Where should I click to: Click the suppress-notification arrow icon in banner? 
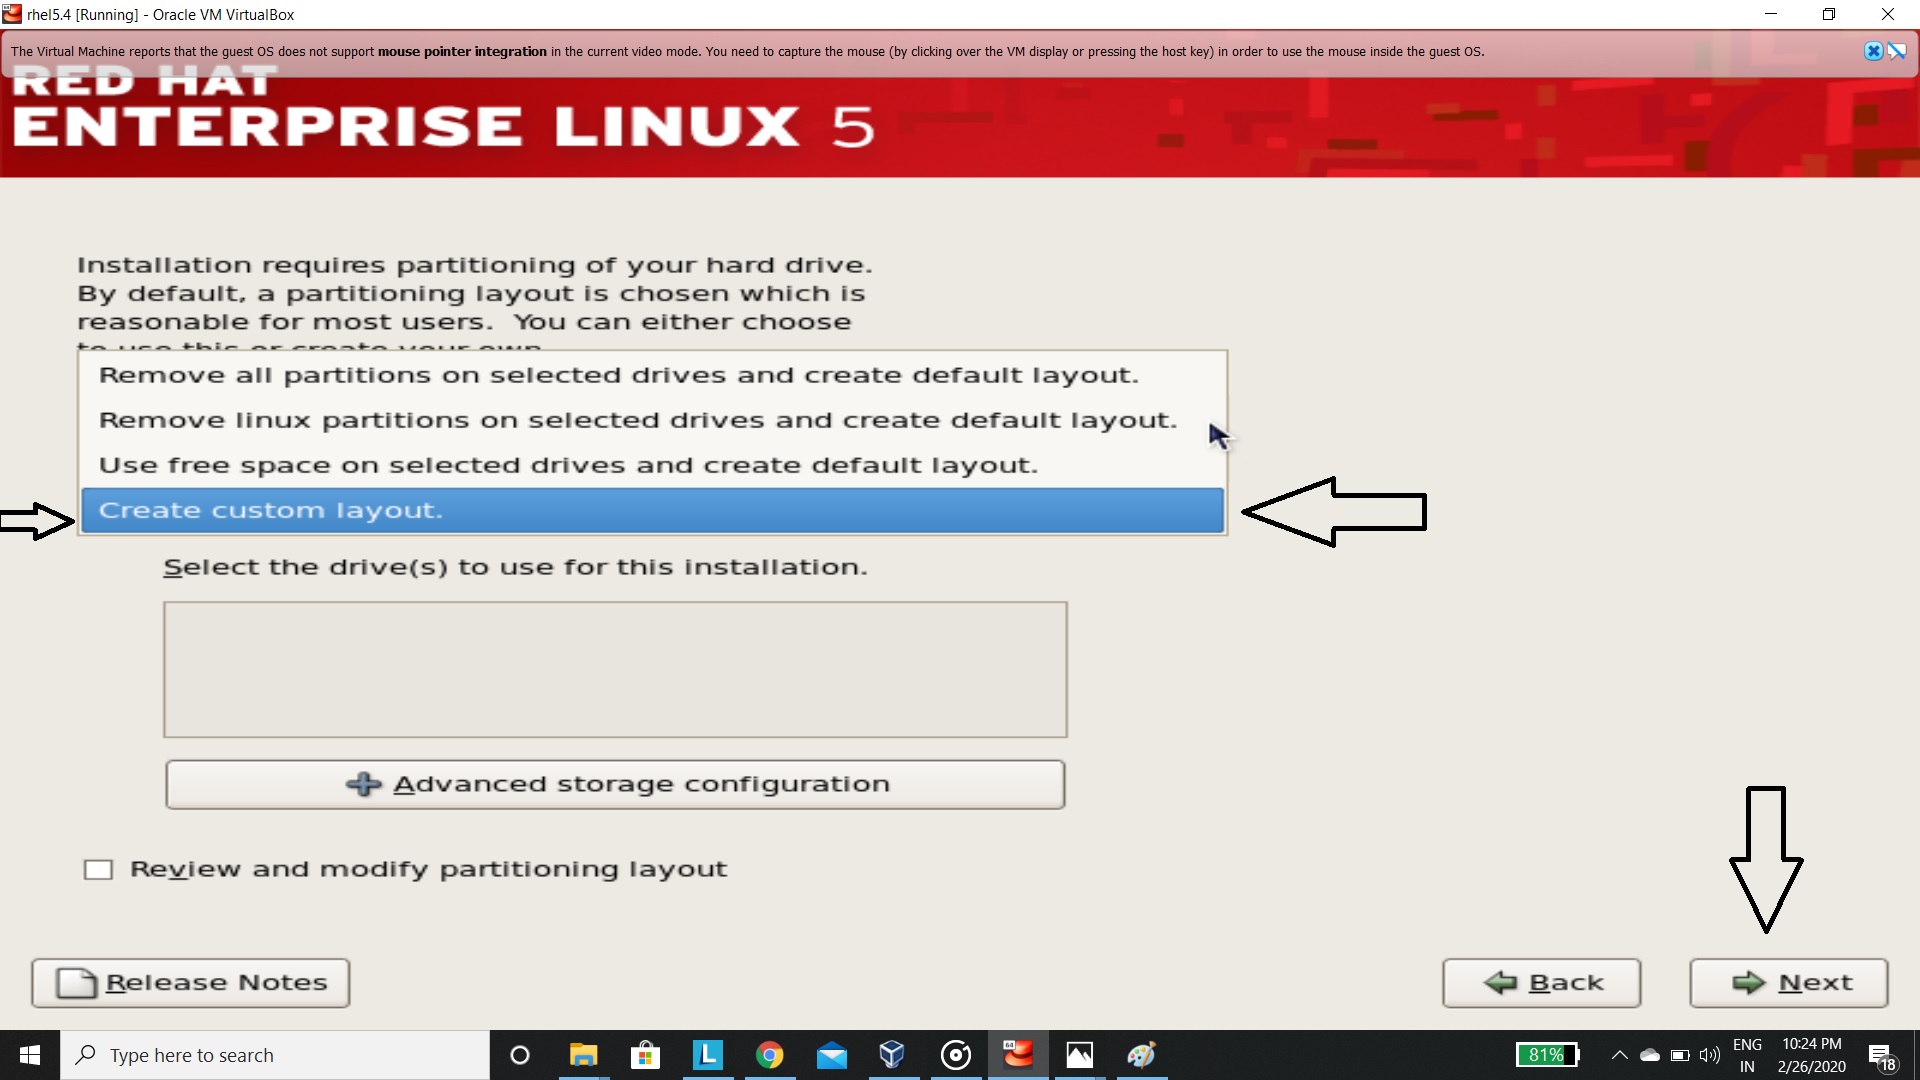pyautogui.click(x=1897, y=51)
